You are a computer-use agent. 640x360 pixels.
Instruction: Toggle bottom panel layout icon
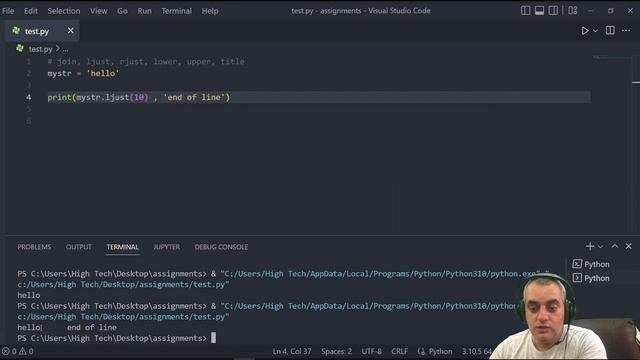click(x=539, y=11)
